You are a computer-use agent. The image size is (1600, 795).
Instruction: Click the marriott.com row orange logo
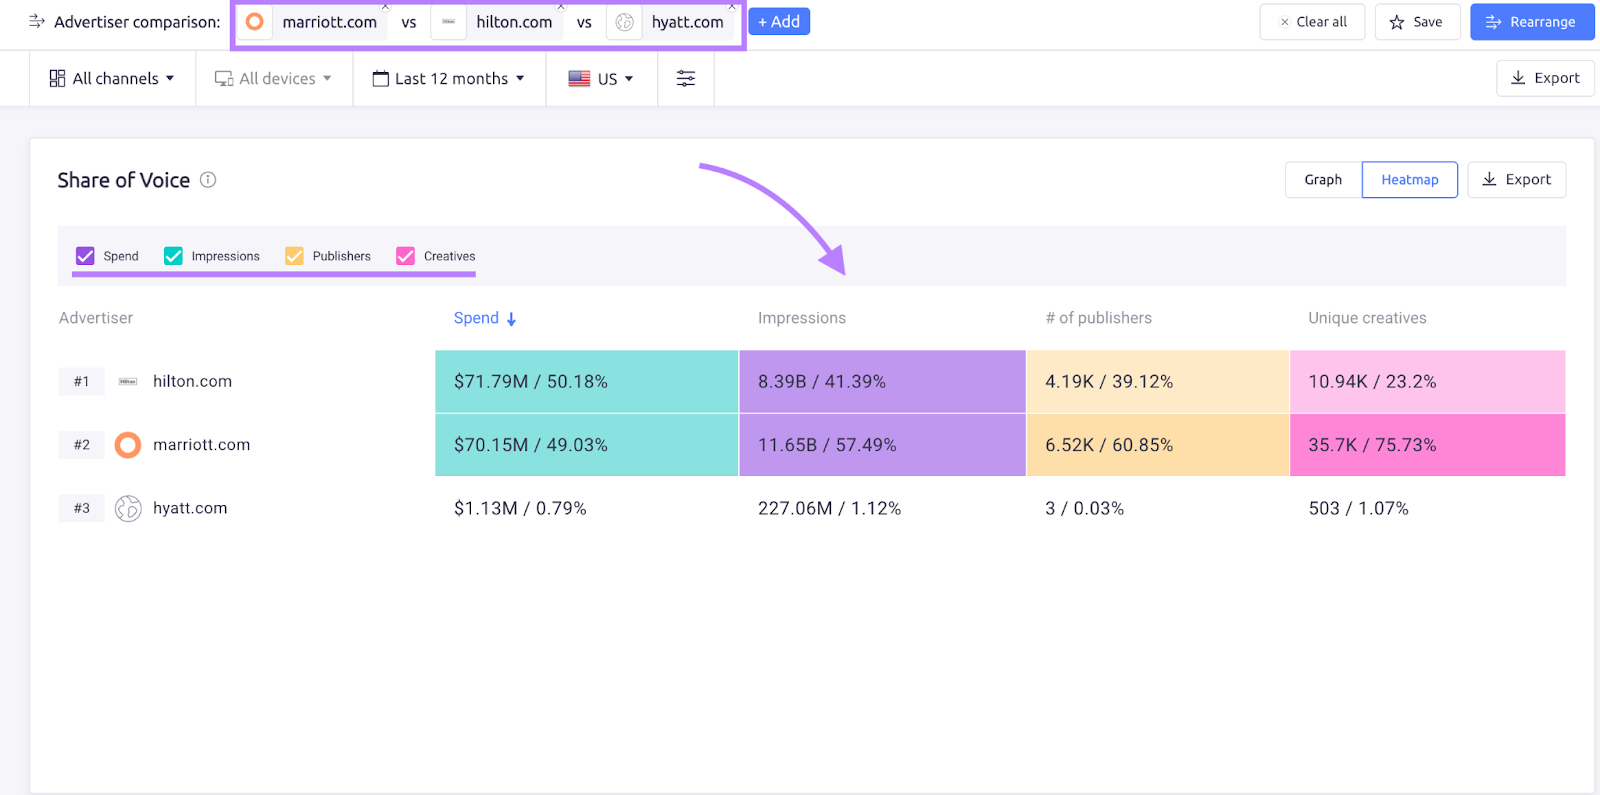[128, 445]
